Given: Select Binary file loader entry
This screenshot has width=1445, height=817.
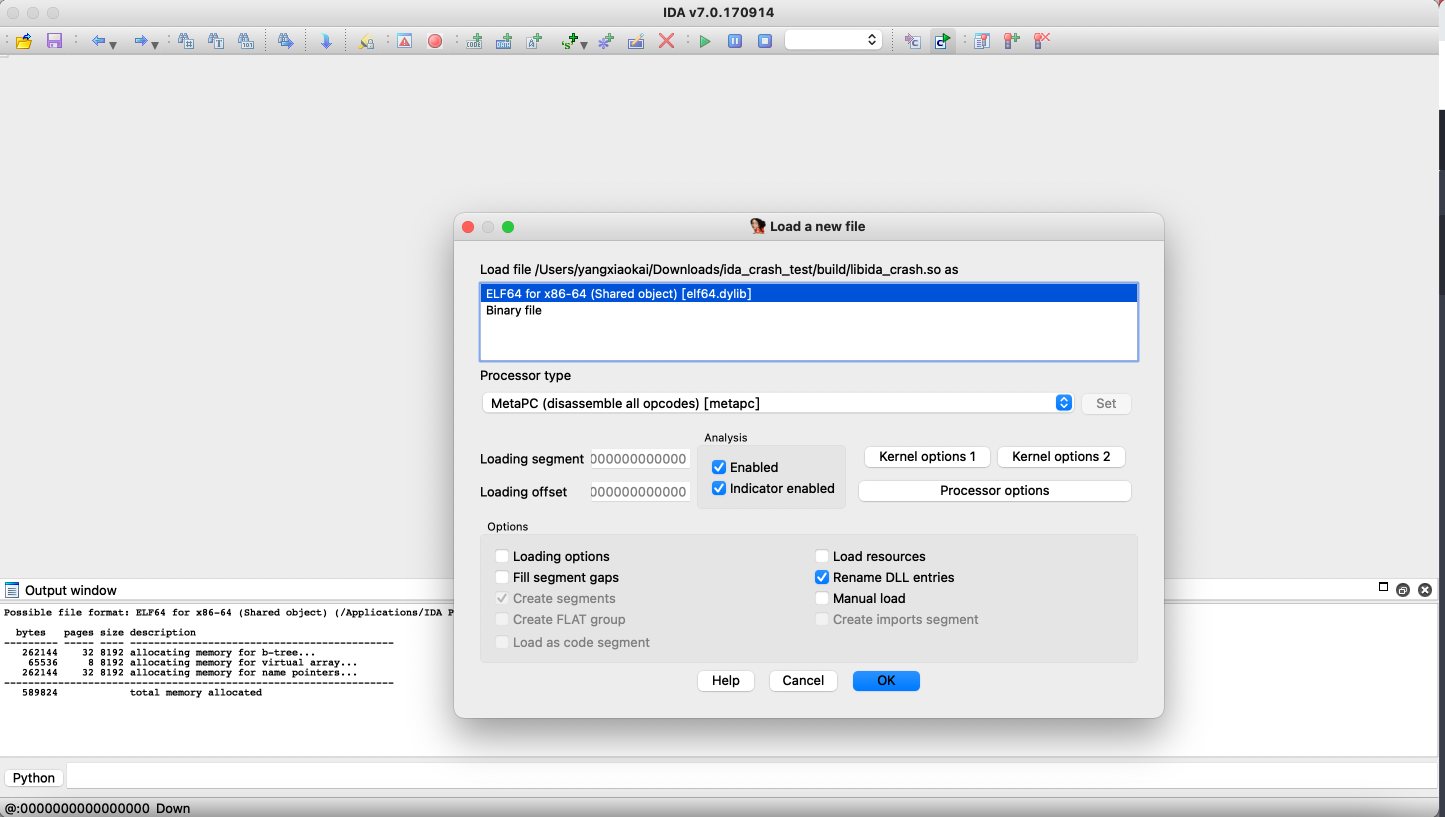Looking at the screenshot, I should [x=809, y=310].
